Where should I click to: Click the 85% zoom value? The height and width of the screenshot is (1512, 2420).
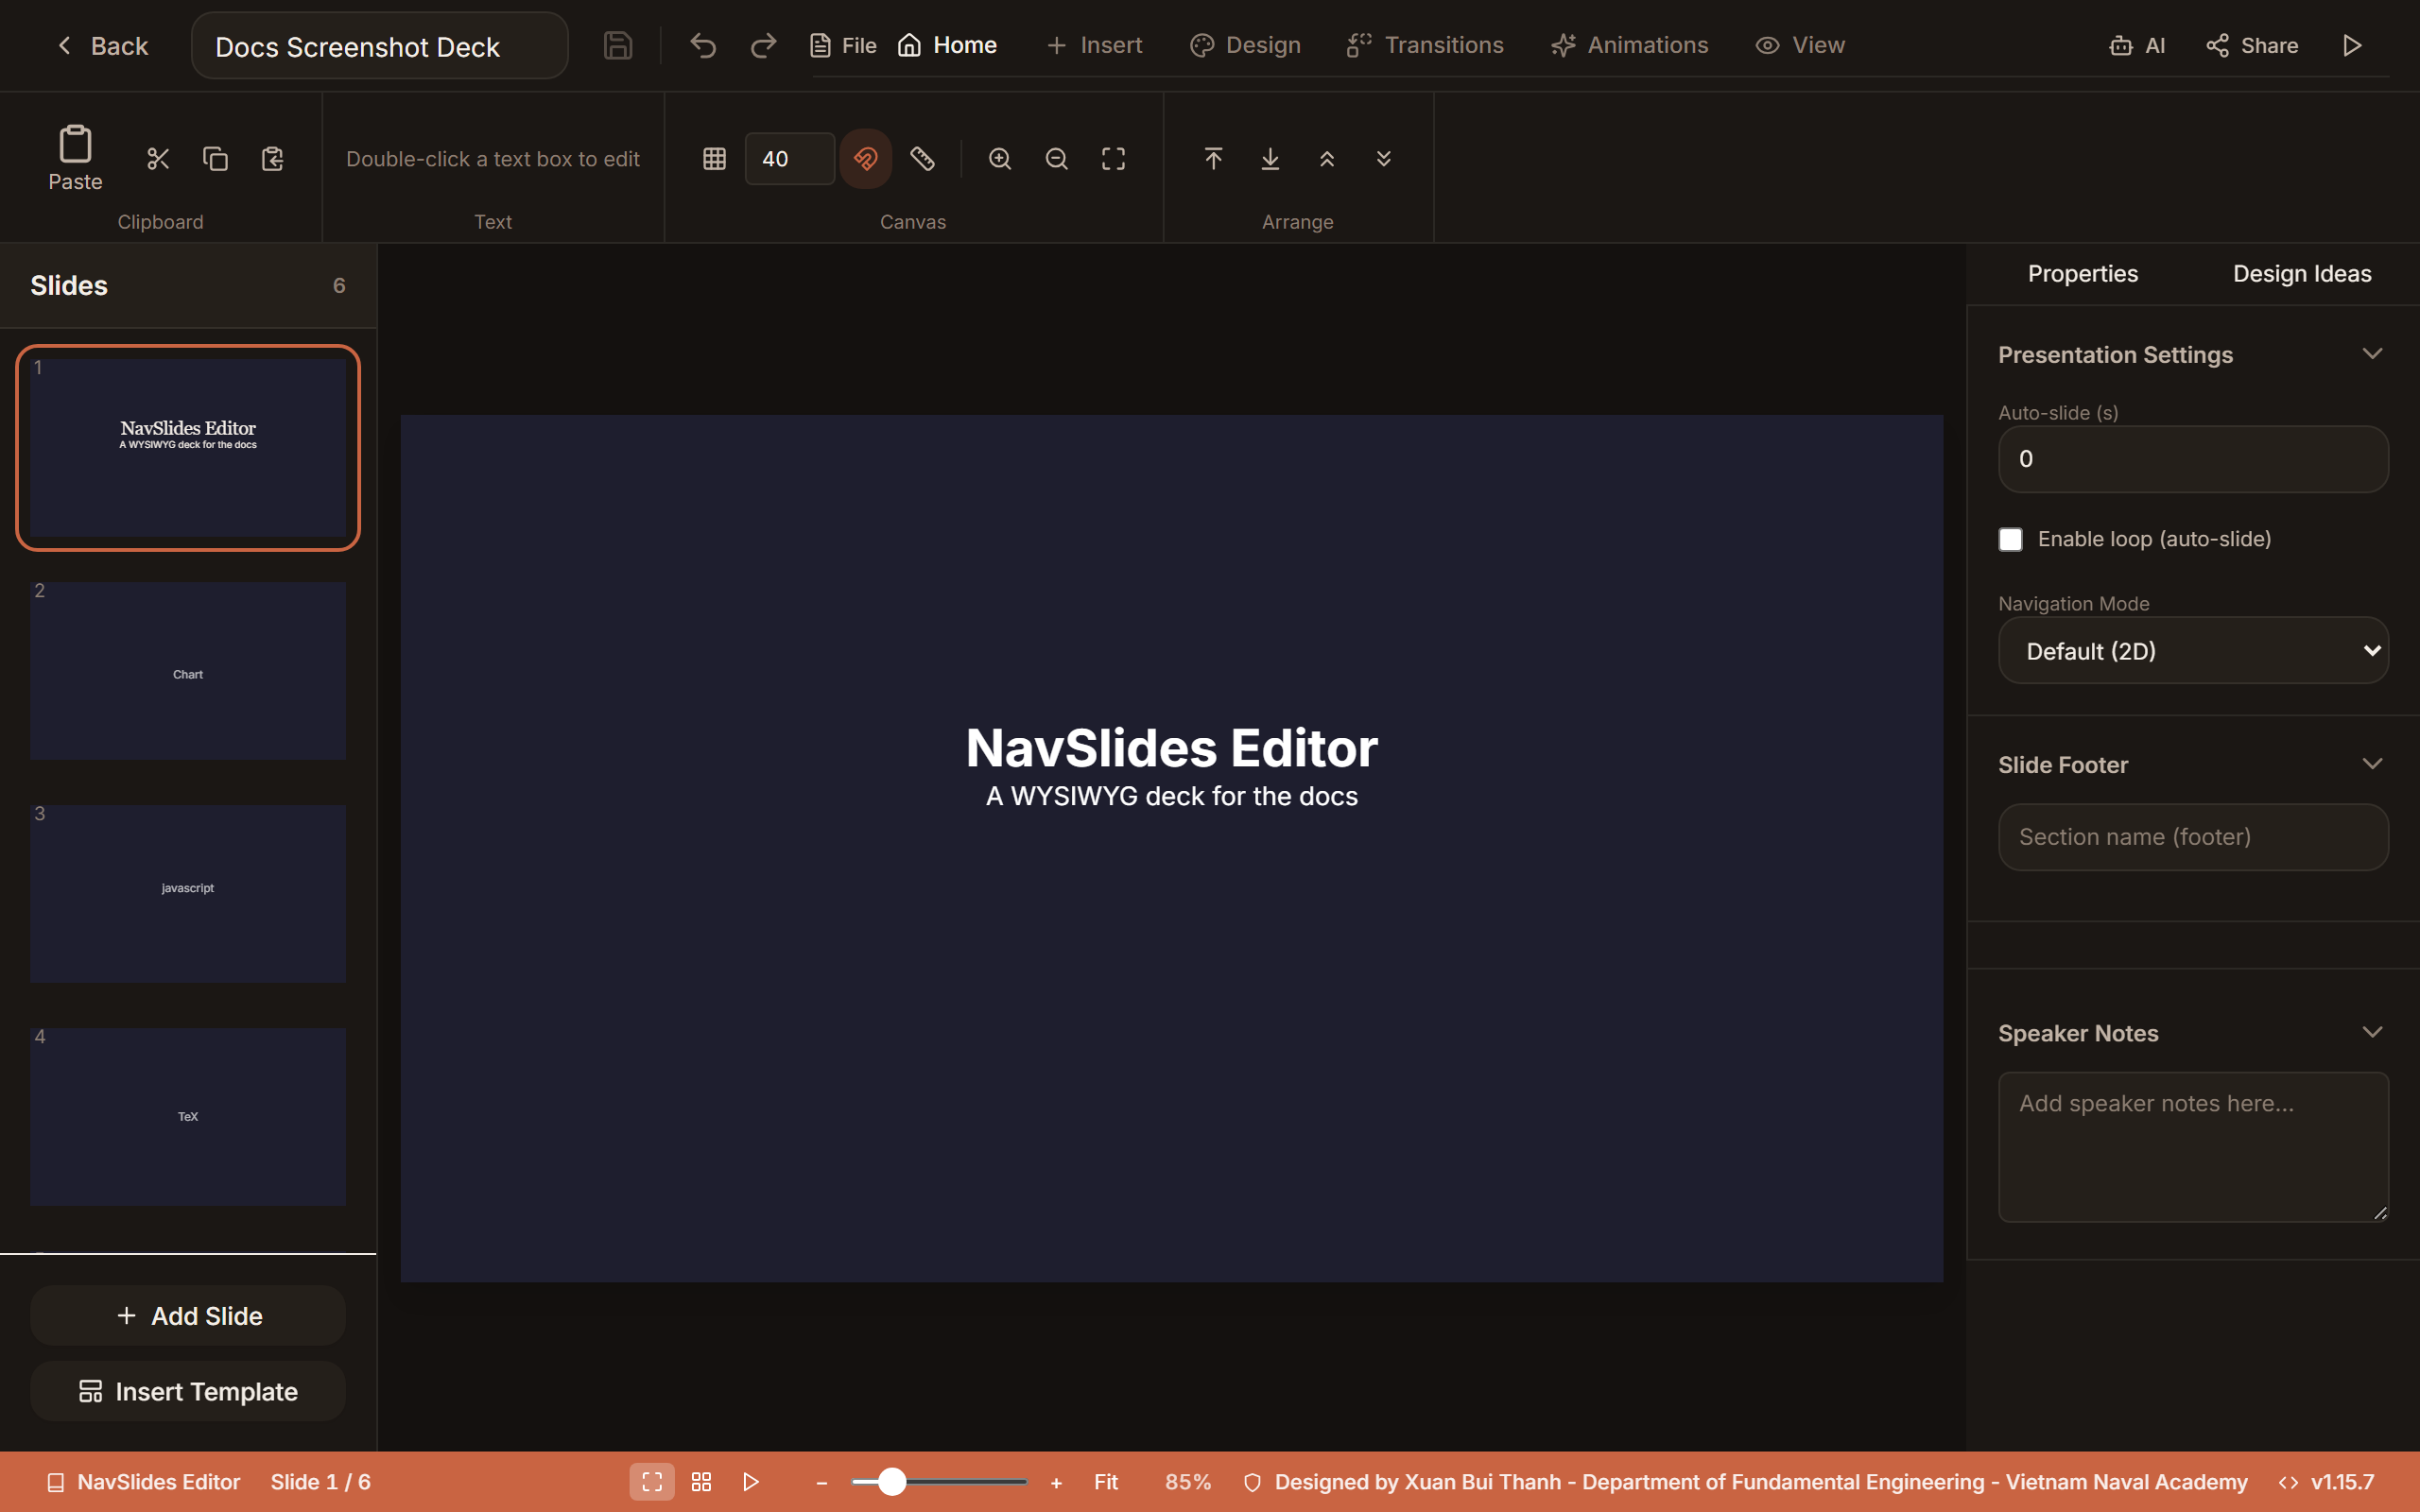(x=1188, y=1482)
